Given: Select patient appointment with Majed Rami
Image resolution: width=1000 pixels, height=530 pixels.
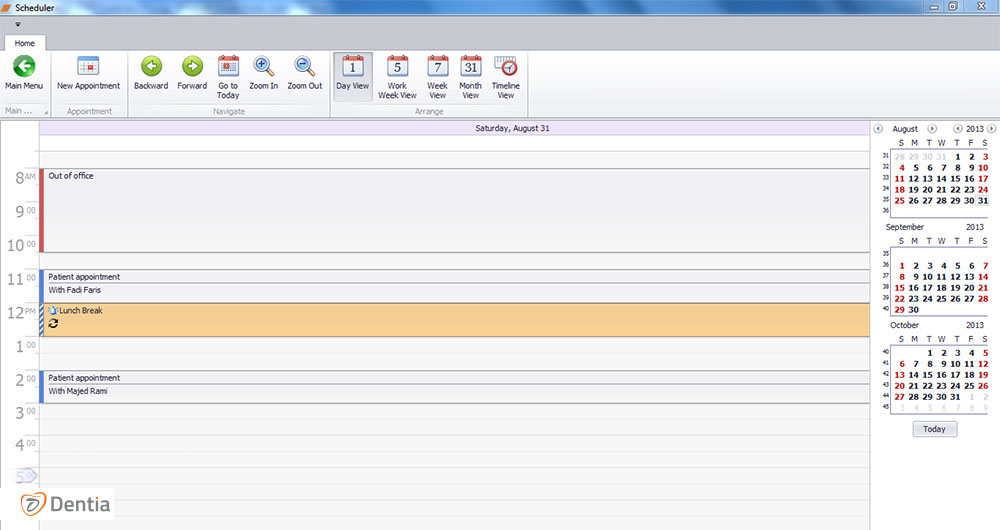Looking at the screenshot, I should click(x=450, y=386).
